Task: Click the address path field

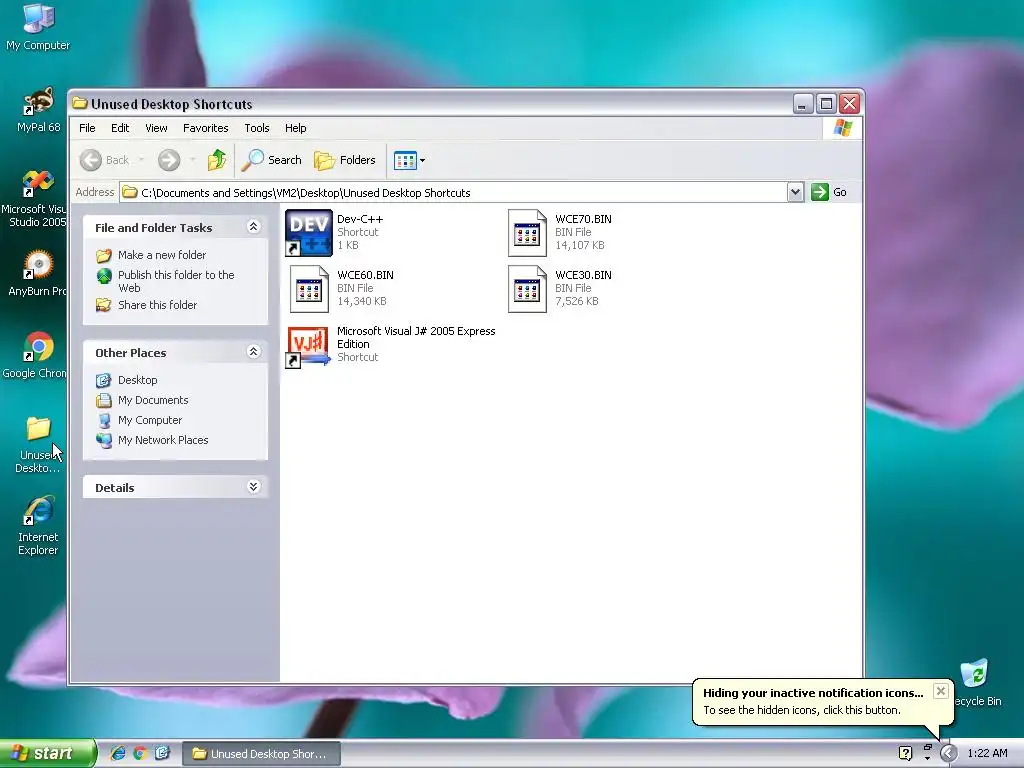Action: [x=454, y=192]
